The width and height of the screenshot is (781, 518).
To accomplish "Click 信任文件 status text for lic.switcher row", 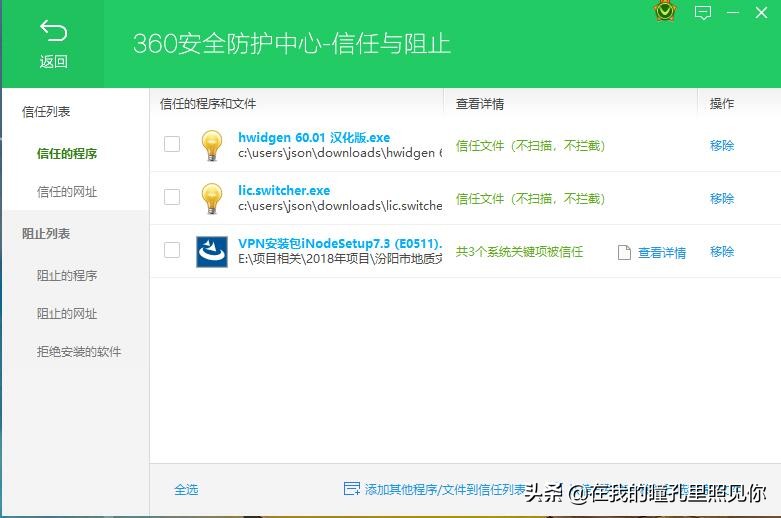I will (530, 199).
